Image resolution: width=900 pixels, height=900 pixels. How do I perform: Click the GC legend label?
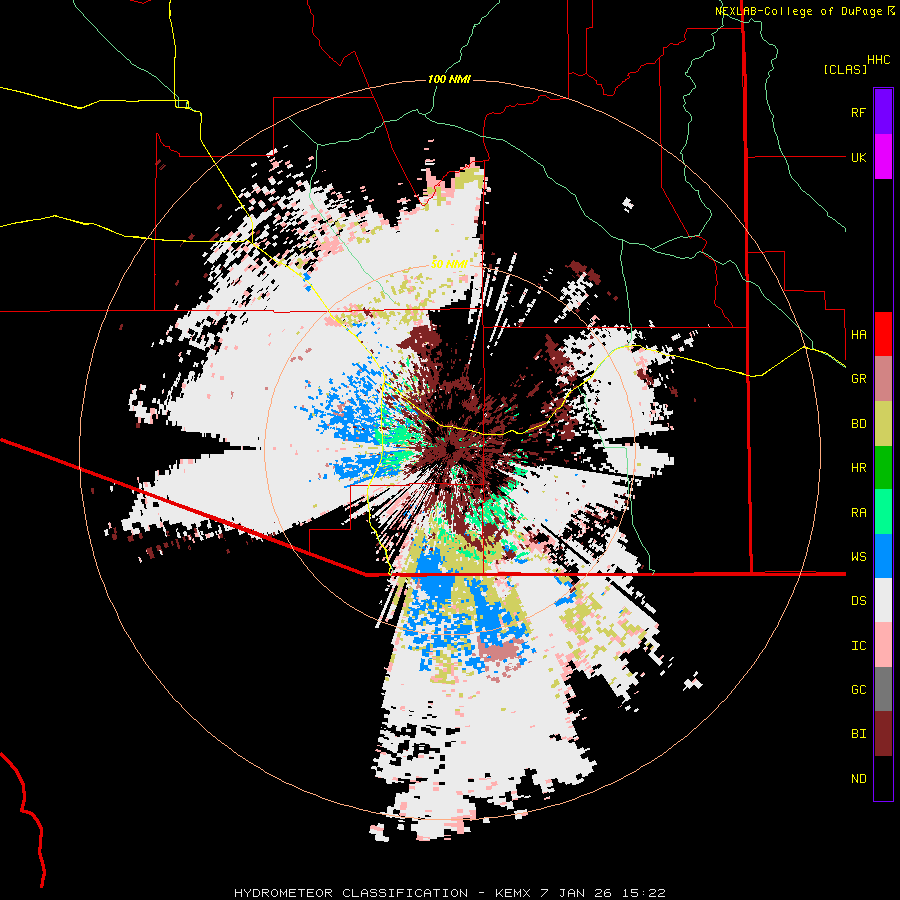point(858,690)
